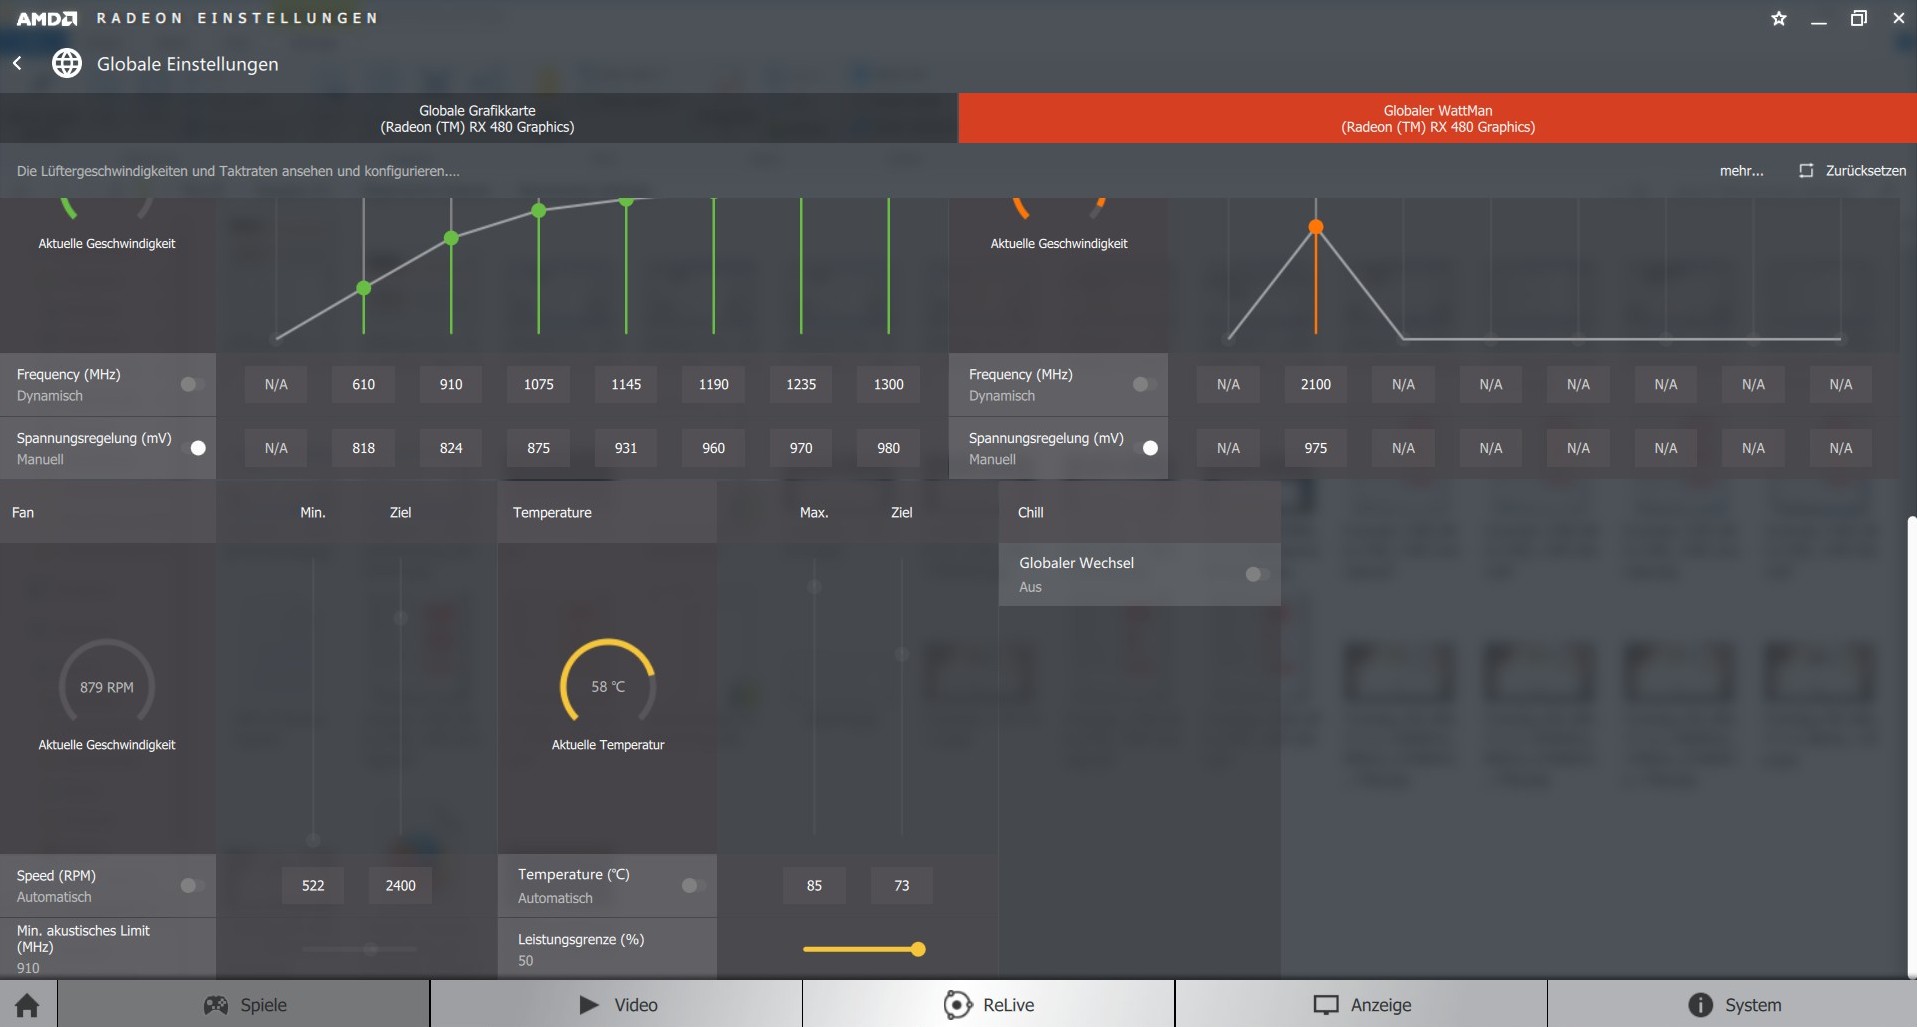Click the Fan Min. vertical slider
Viewport: 1917px width, 1027px height.
(313, 700)
